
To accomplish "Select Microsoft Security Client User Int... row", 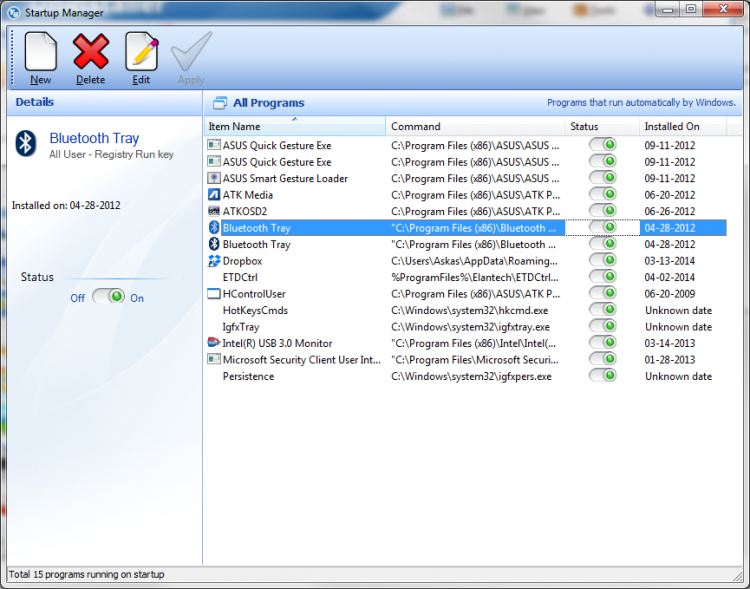I will pyautogui.click(x=302, y=360).
